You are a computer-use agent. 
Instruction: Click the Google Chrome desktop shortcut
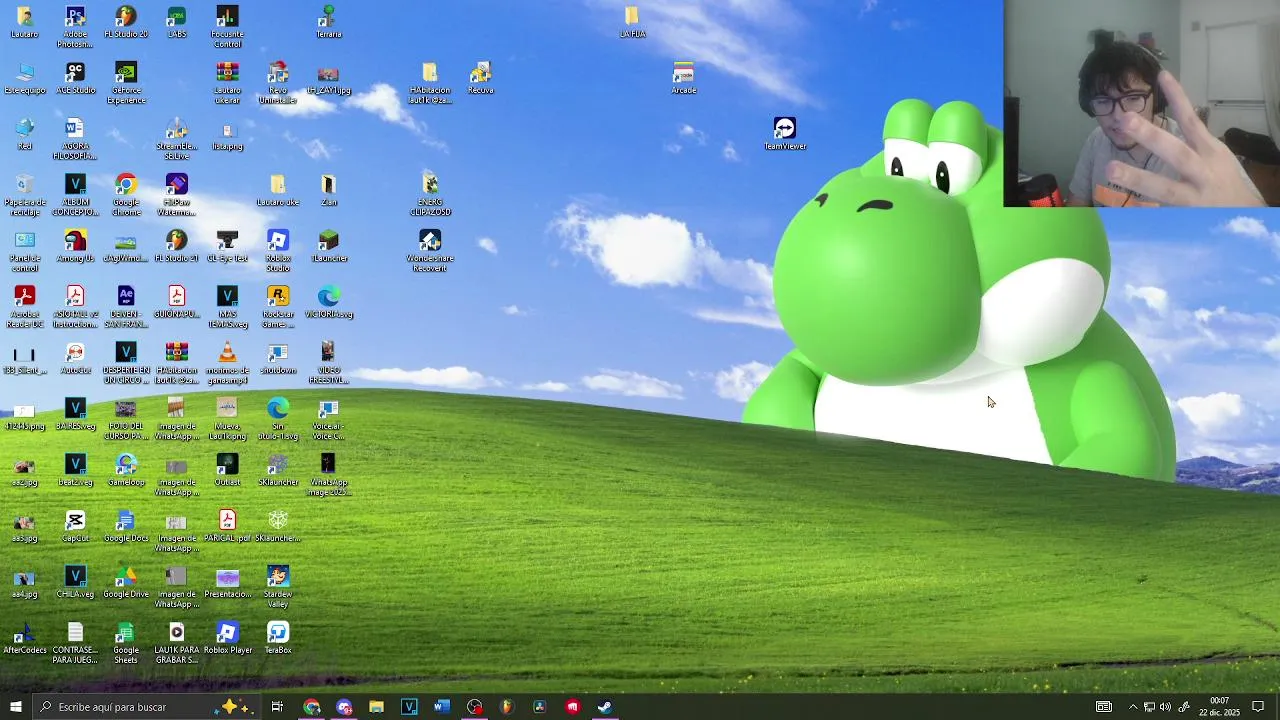[126, 194]
